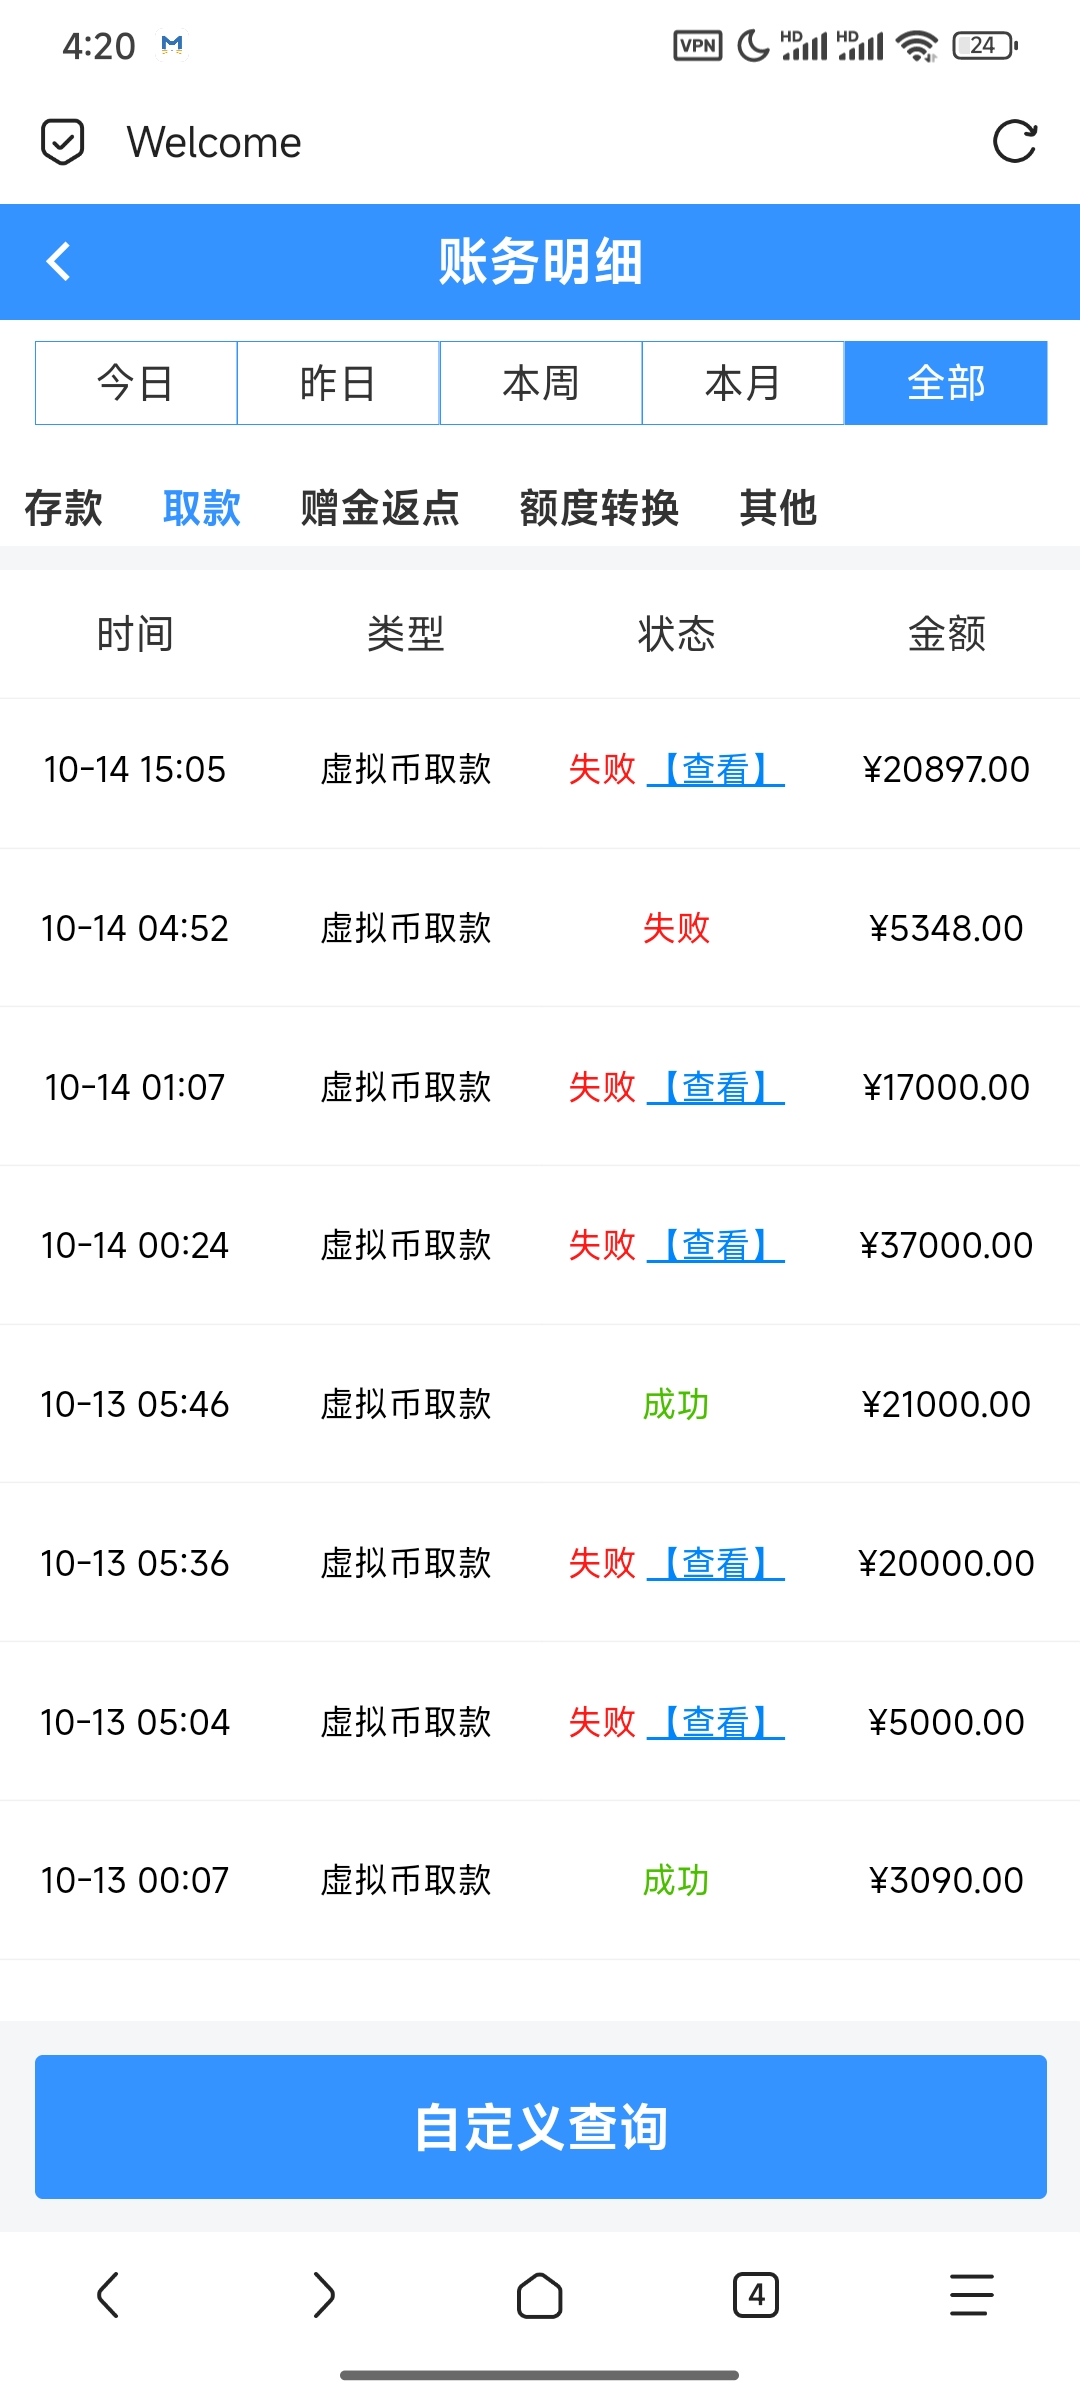This screenshot has width=1080, height=2400.
Task: Click 查看 for the ¥37000.00 withdrawal
Action: (716, 1245)
